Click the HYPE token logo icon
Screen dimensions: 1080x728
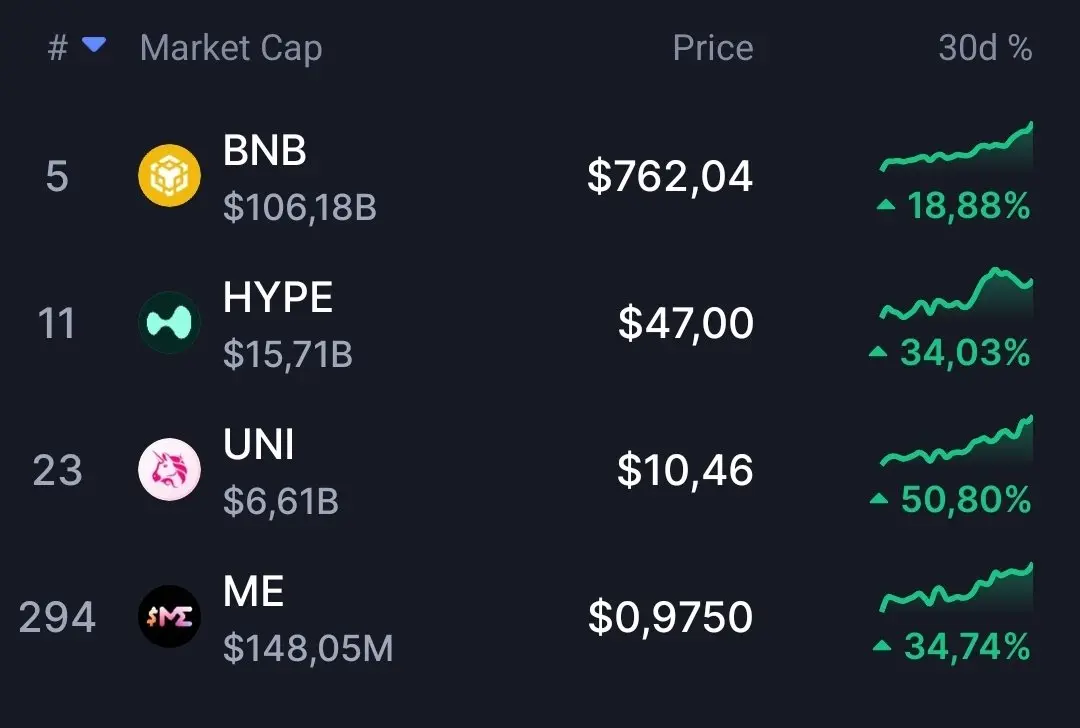click(x=169, y=322)
